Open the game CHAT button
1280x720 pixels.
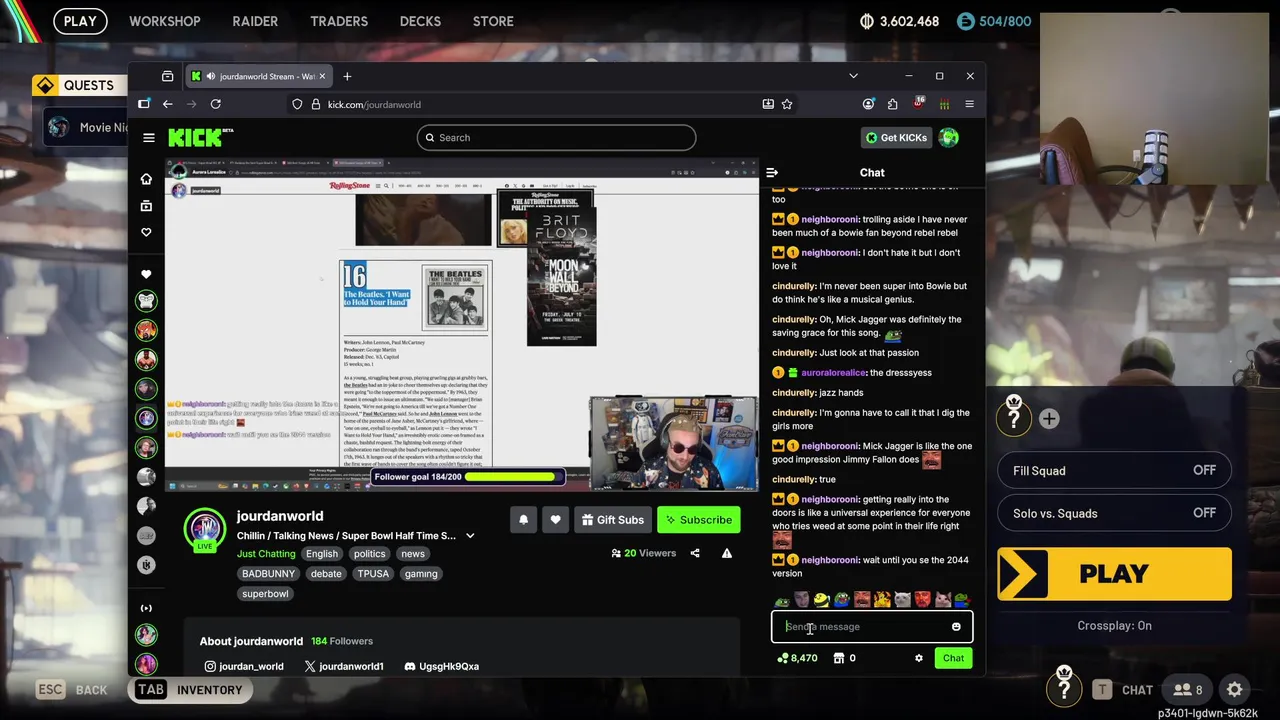pyautogui.click(x=1123, y=689)
